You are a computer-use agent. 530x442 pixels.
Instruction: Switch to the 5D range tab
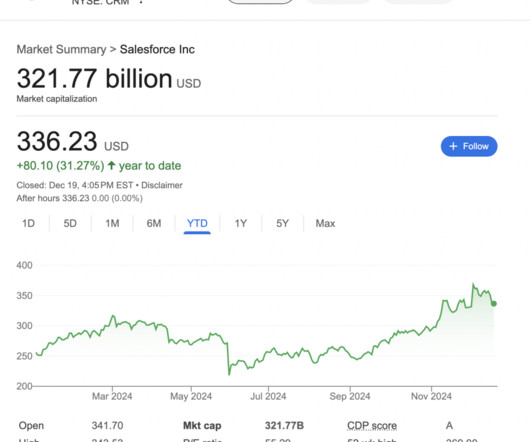(70, 223)
